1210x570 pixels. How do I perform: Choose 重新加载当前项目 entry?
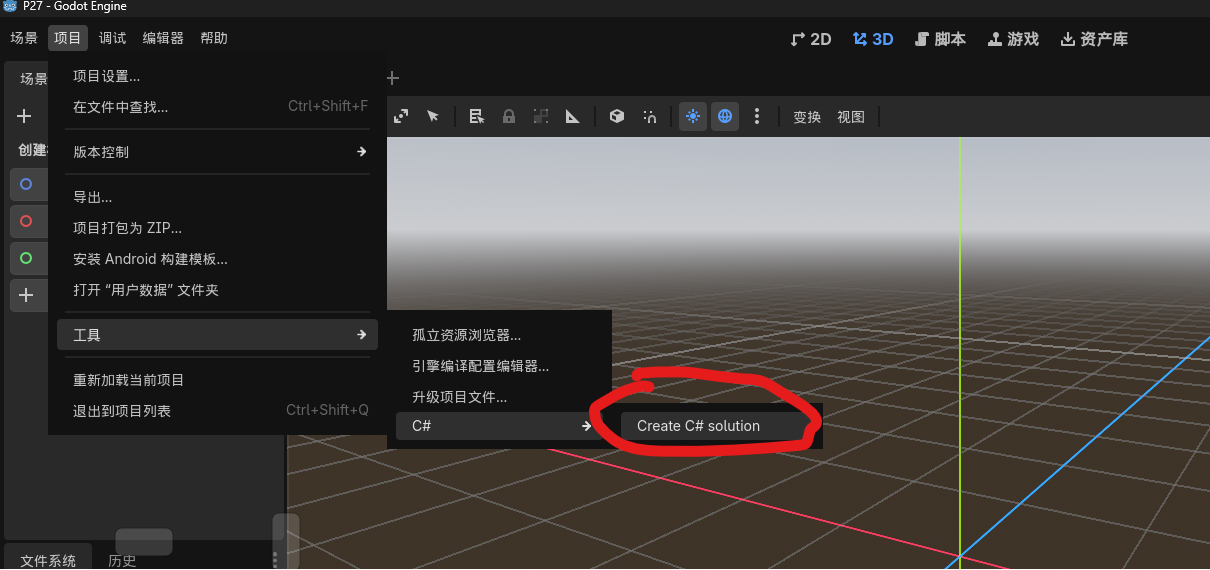coord(217,380)
